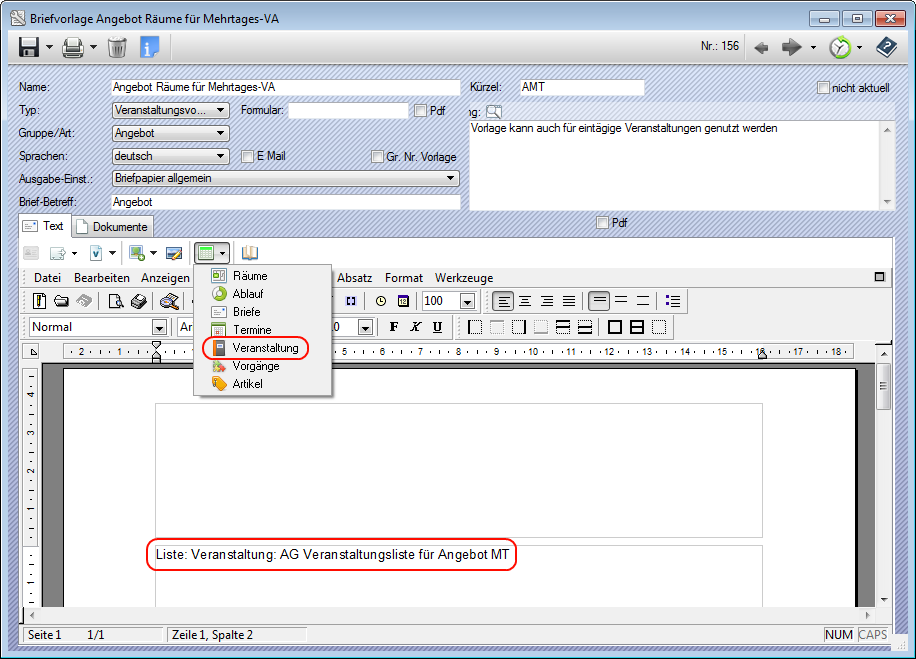916x659 pixels.
Task: Select 'Veranstaltung' from the list menu
Action: pos(264,348)
